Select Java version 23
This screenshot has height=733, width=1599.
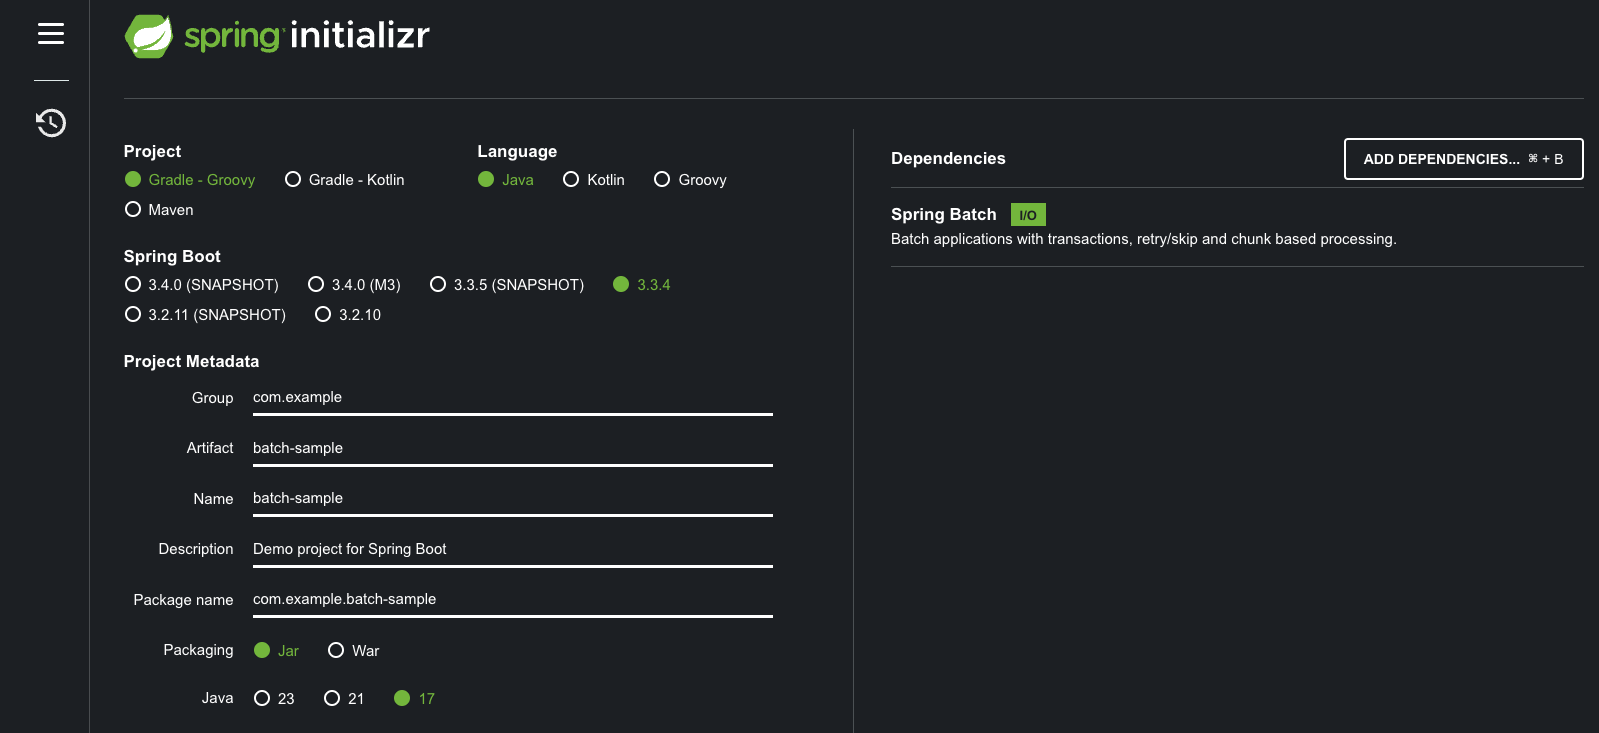tap(274, 699)
